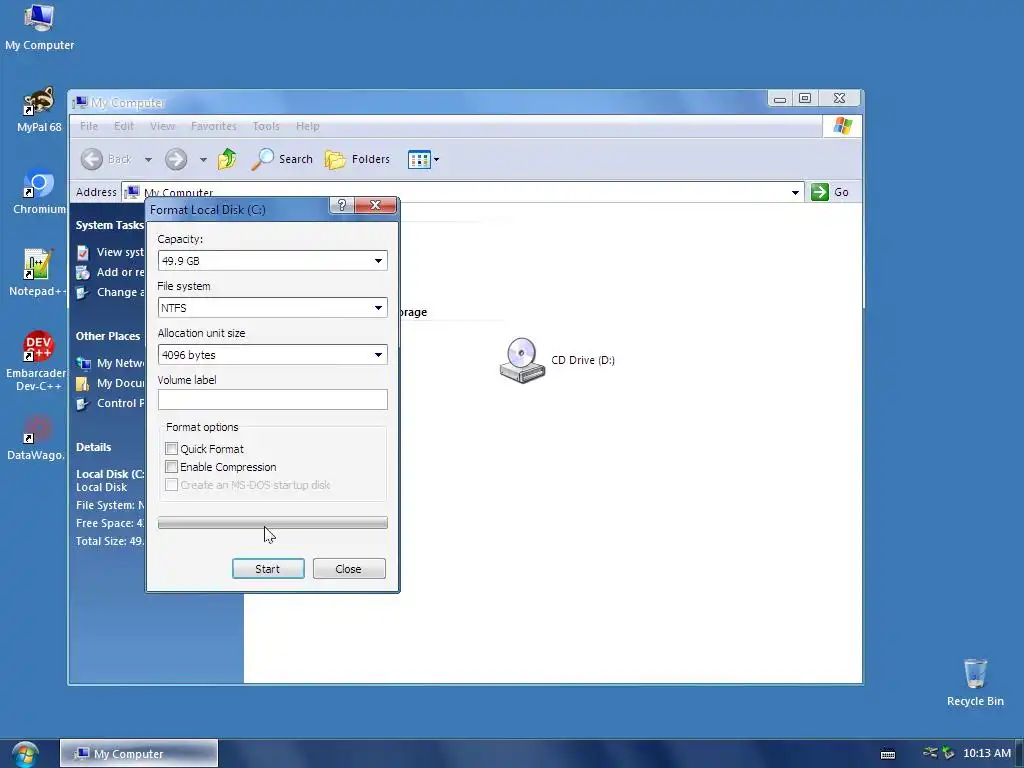Close the Format Local Disk dialog

pos(376,205)
